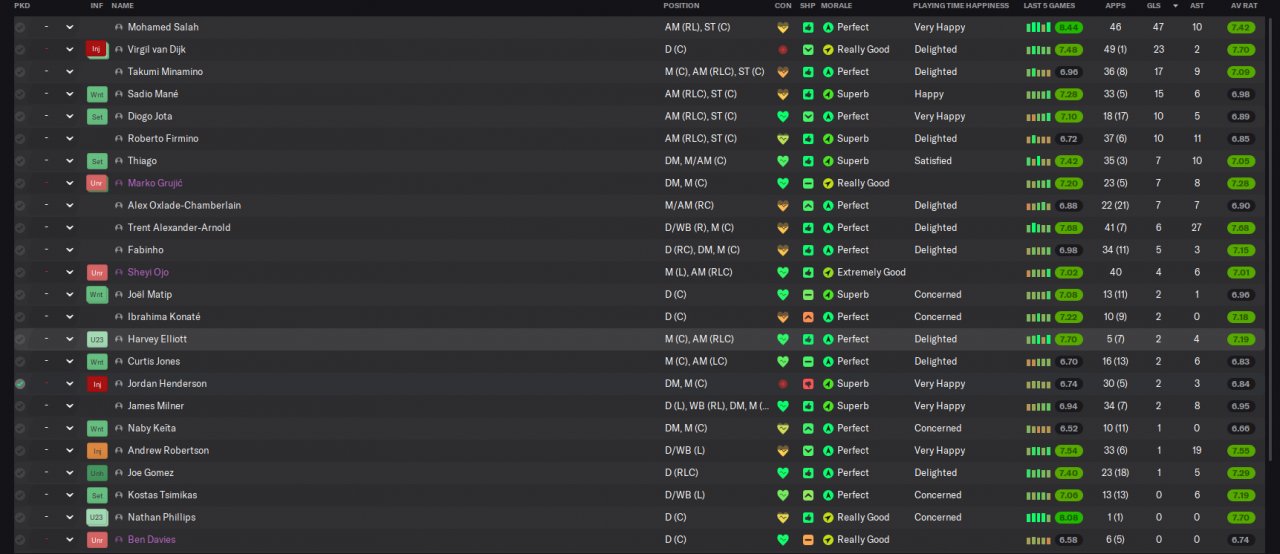Image resolution: width=1280 pixels, height=554 pixels.
Task: Tick the picked circle for Thiago
Action: point(20,161)
